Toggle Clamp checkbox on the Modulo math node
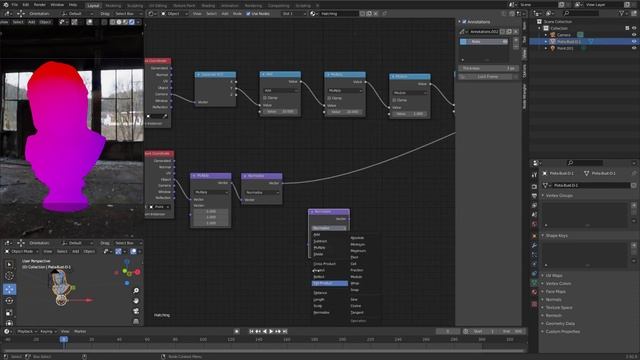 point(394,100)
